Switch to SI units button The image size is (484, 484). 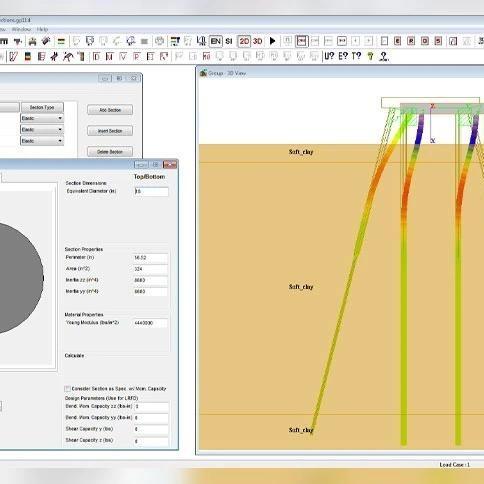(229, 41)
